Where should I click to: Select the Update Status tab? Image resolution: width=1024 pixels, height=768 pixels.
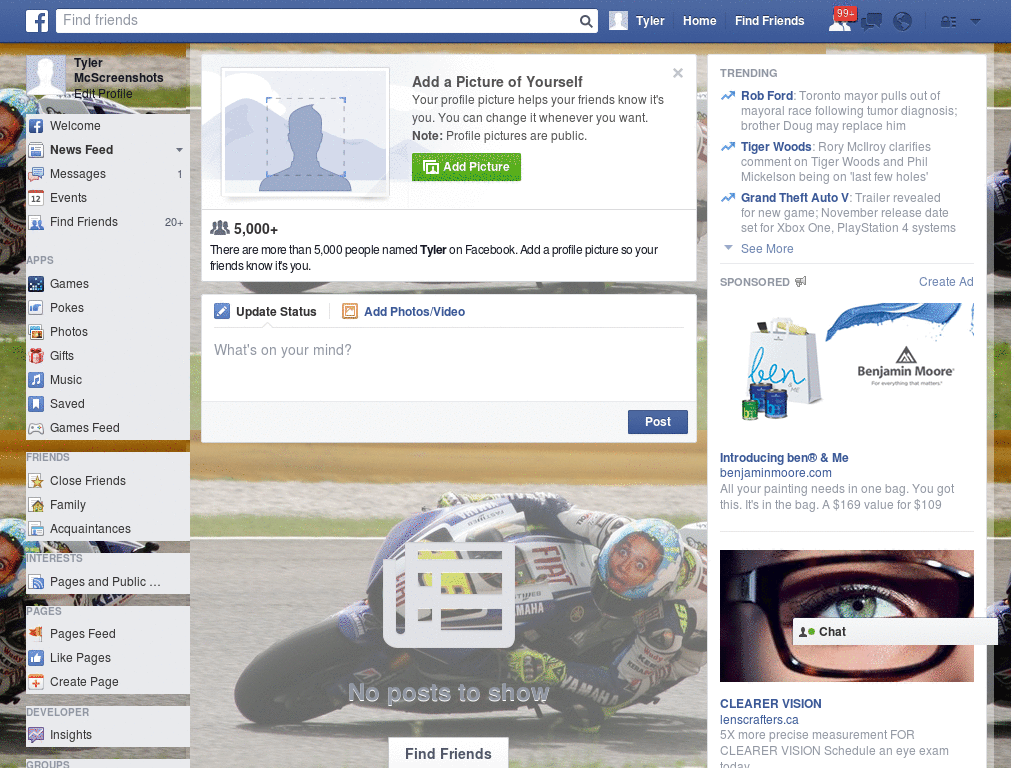click(265, 312)
